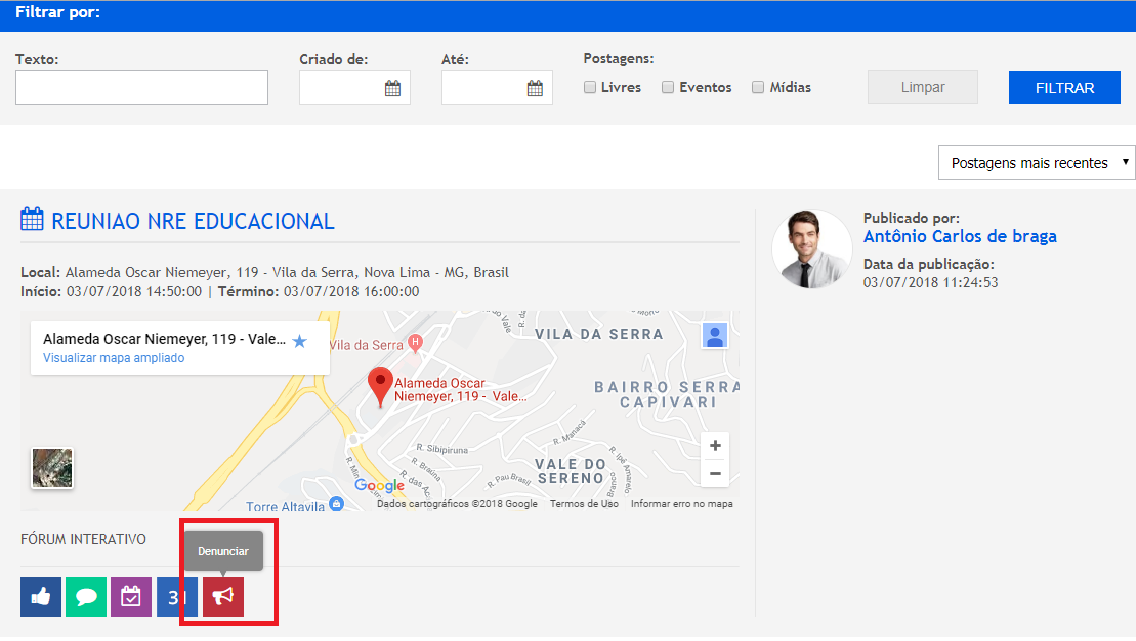Expand the Postagens mais recentes dropdown
Viewport: 1136px width, 641px height.
1036,163
